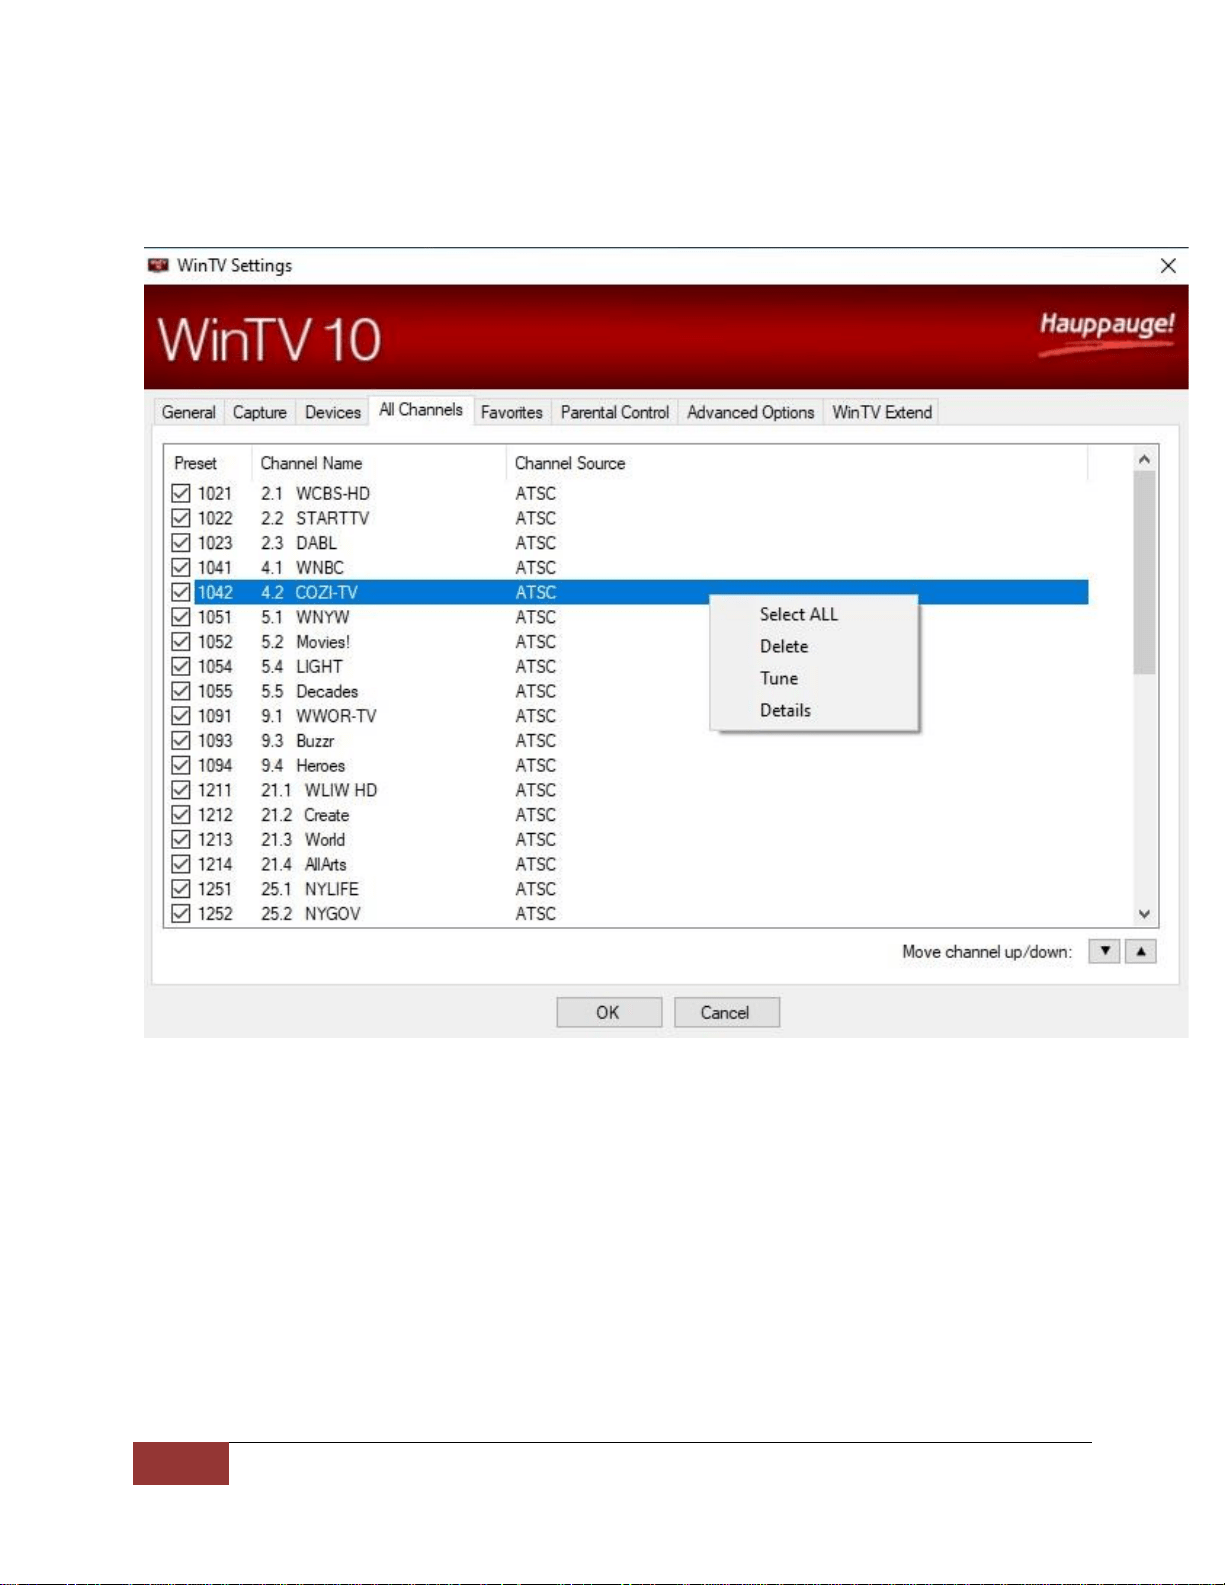This screenshot has height=1585, width=1225.
Task: Select the 21.4 AllArts channel row
Action: 627,864
